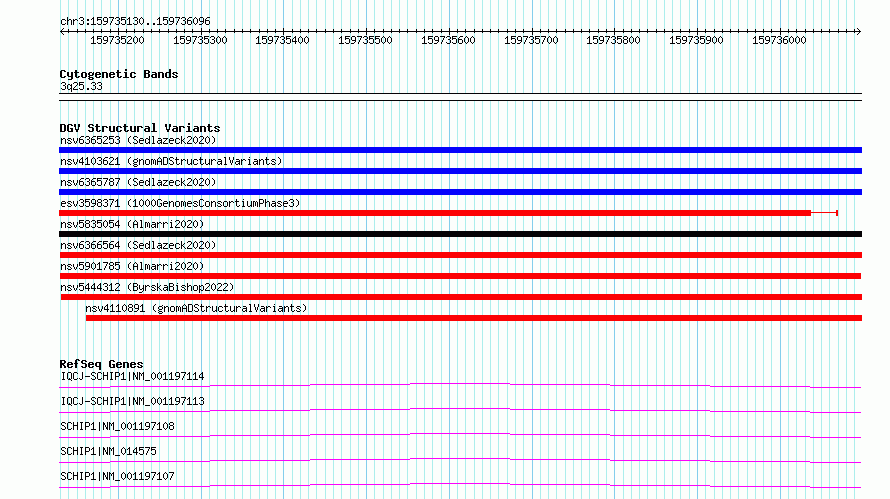Click ruler position 159736000
The height and width of the screenshot is (499, 890).
point(779,40)
